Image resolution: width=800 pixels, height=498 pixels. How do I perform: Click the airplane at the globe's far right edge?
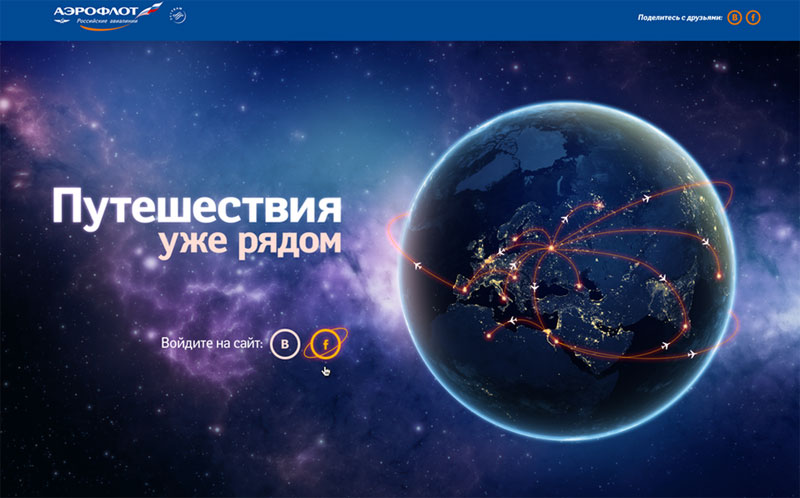tap(706, 241)
